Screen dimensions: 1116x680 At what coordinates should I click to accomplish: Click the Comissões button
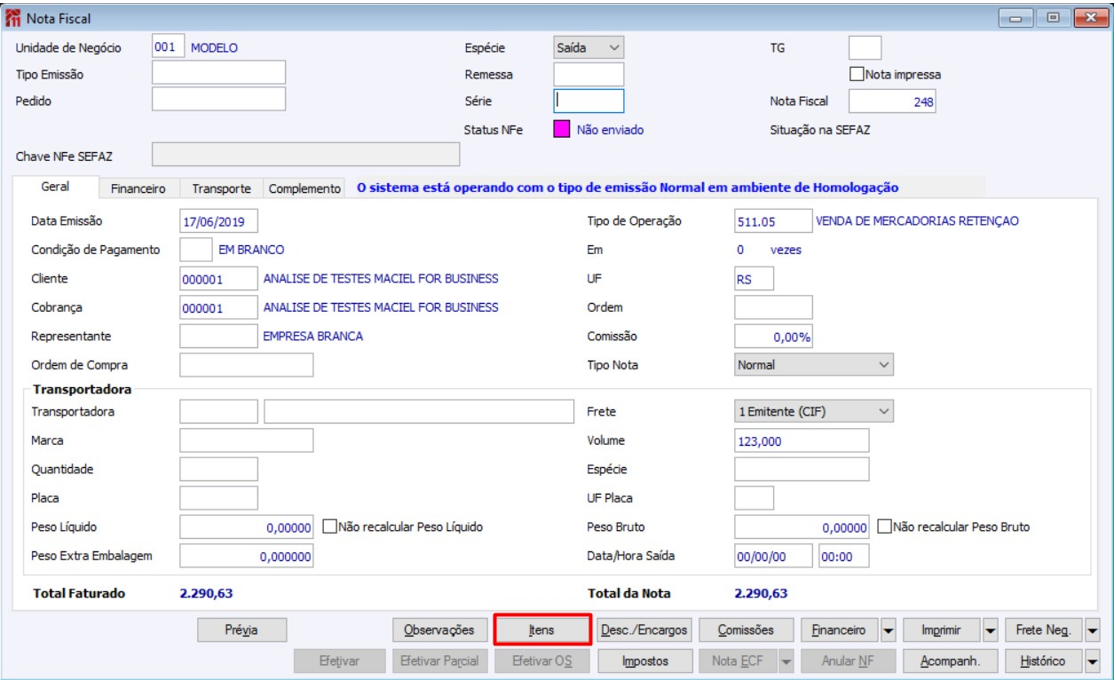746,630
